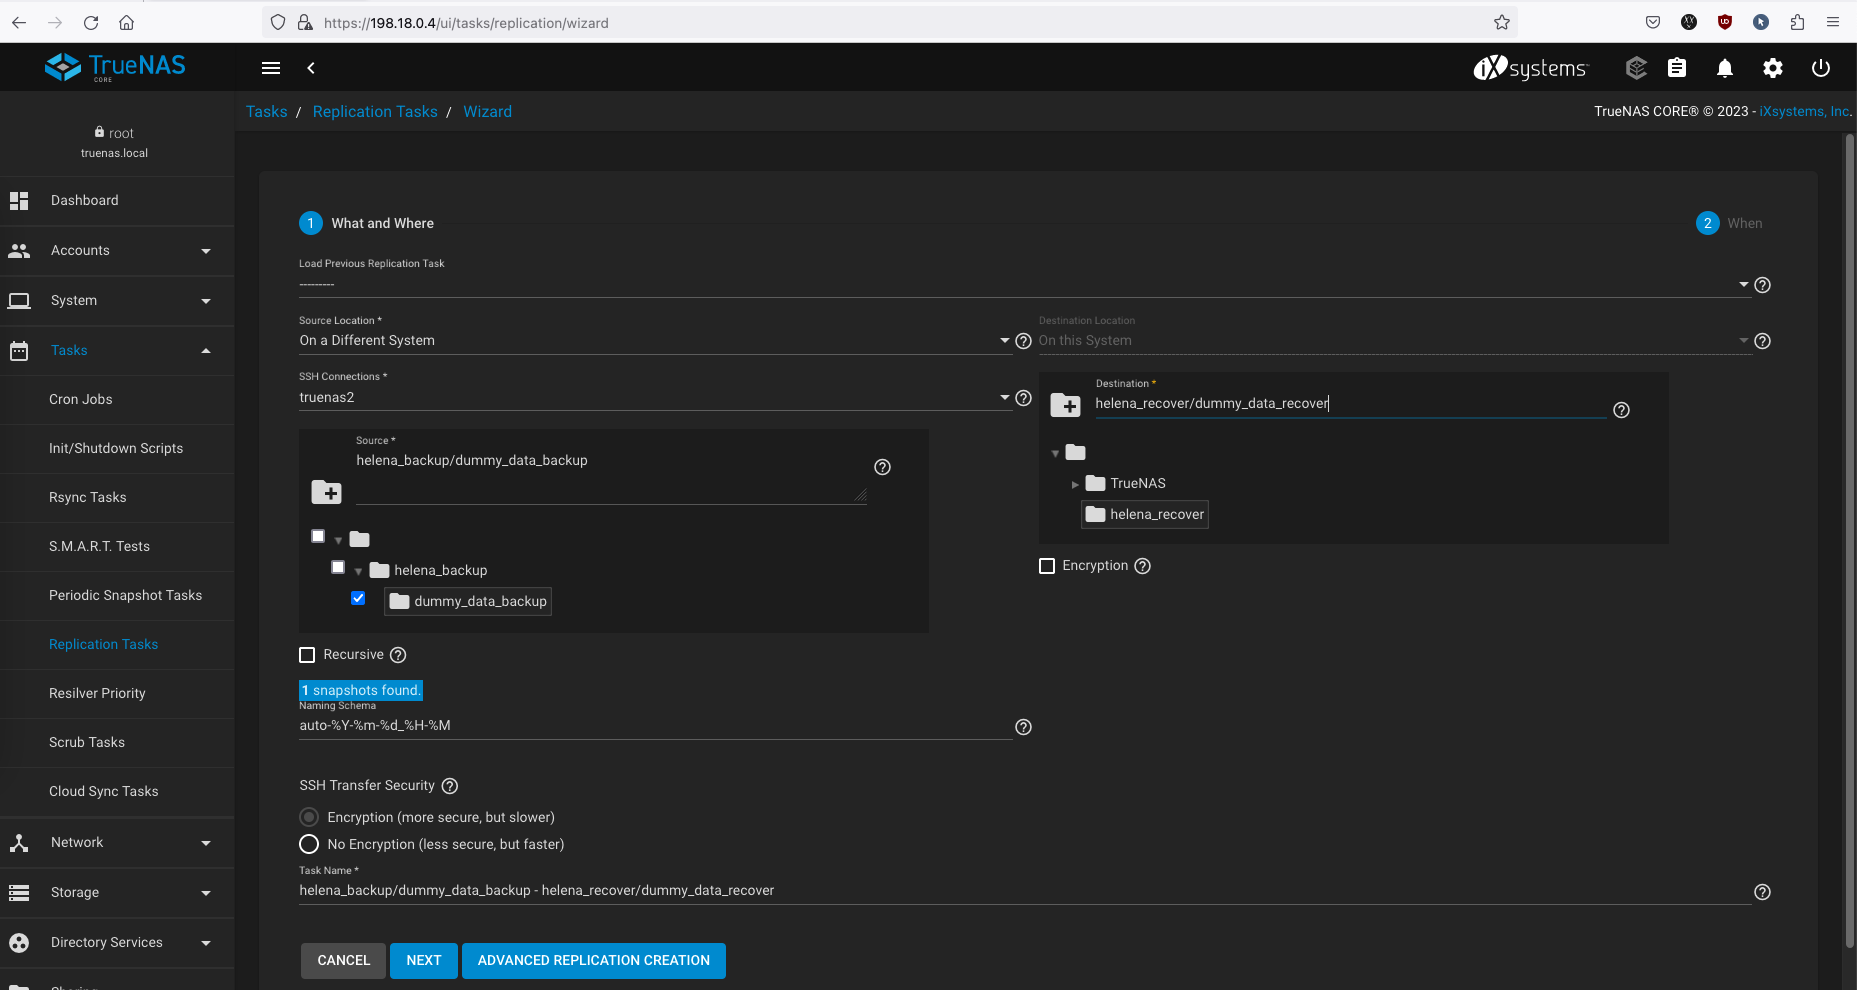Enable the Recursive checkbox
Screen dimensions: 1857x990
(307, 655)
